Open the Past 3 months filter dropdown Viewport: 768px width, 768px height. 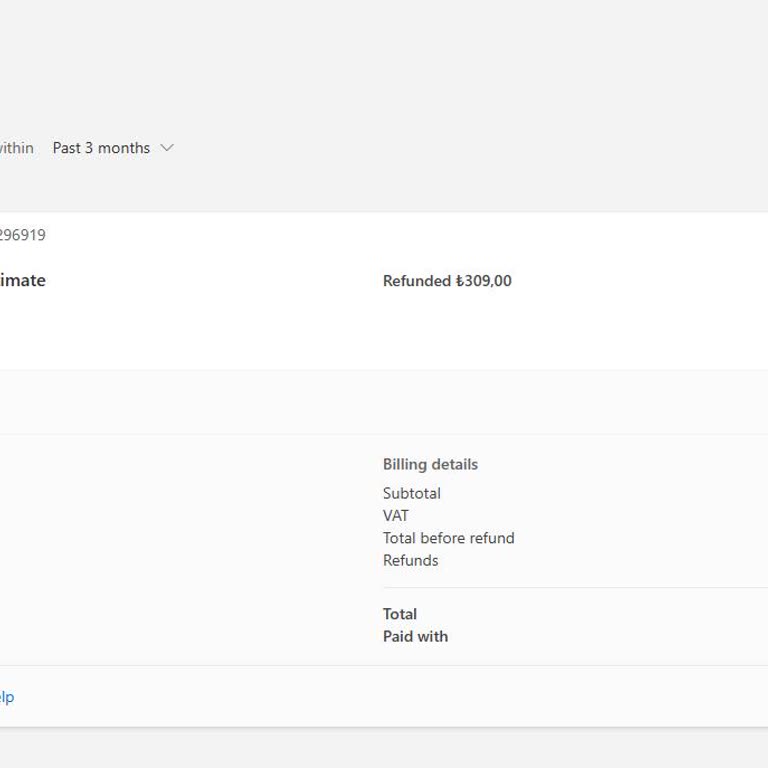[x=101, y=148]
